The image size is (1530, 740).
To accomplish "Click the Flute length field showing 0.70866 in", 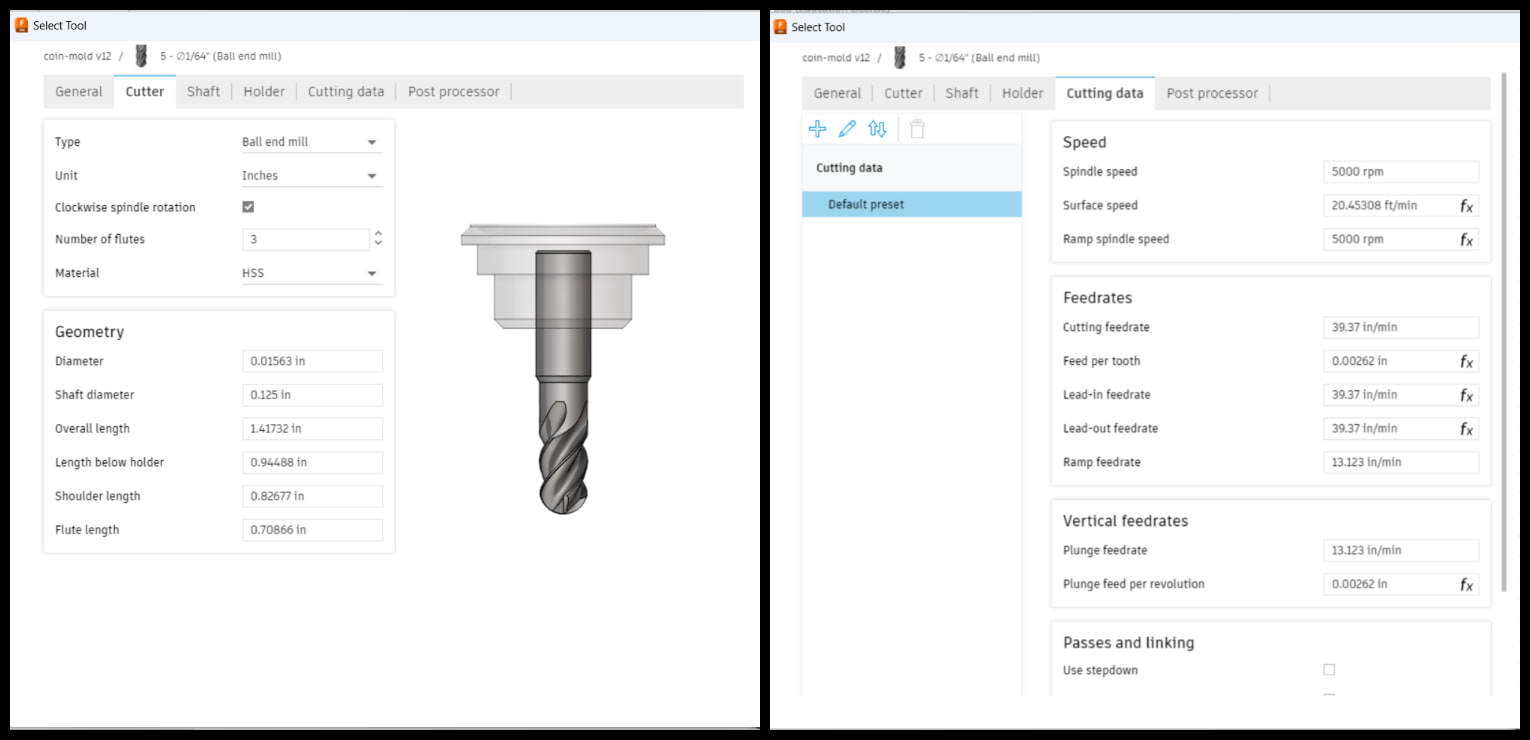I will (312, 530).
